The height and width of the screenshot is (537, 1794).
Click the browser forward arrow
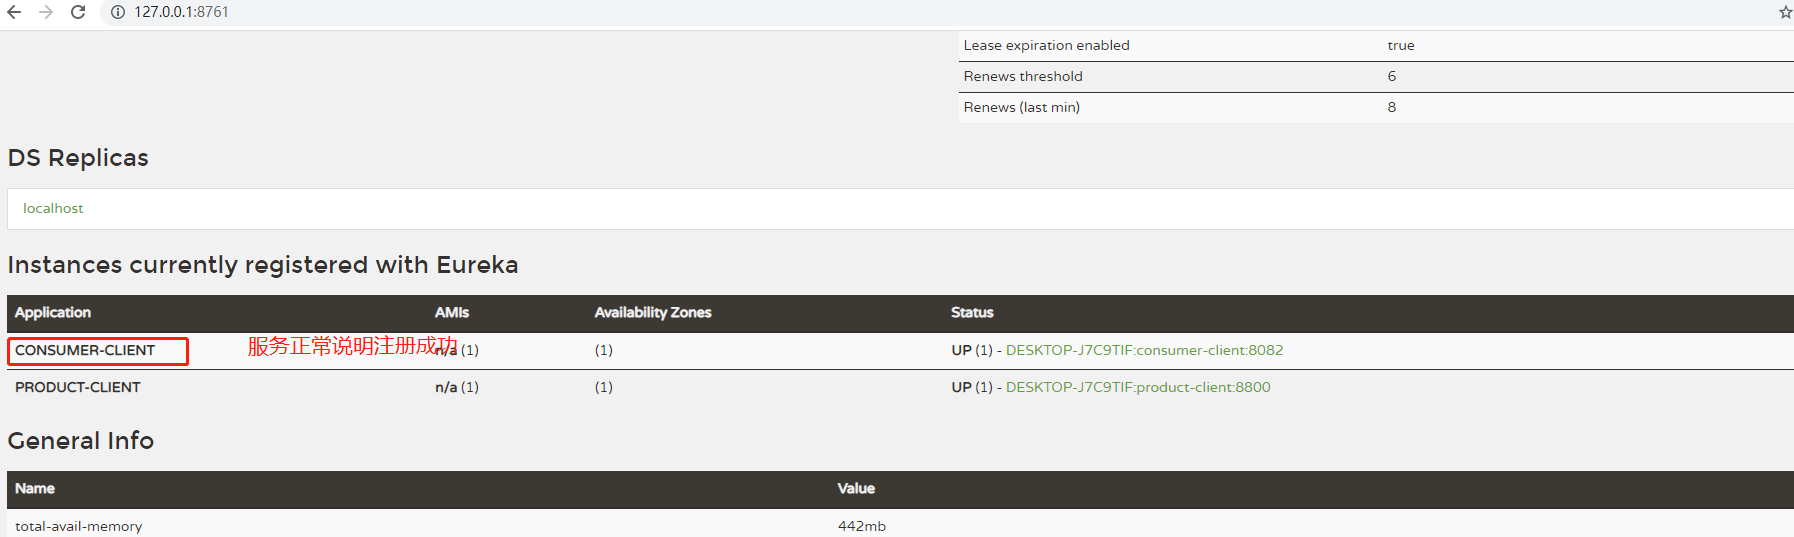pos(46,12)
